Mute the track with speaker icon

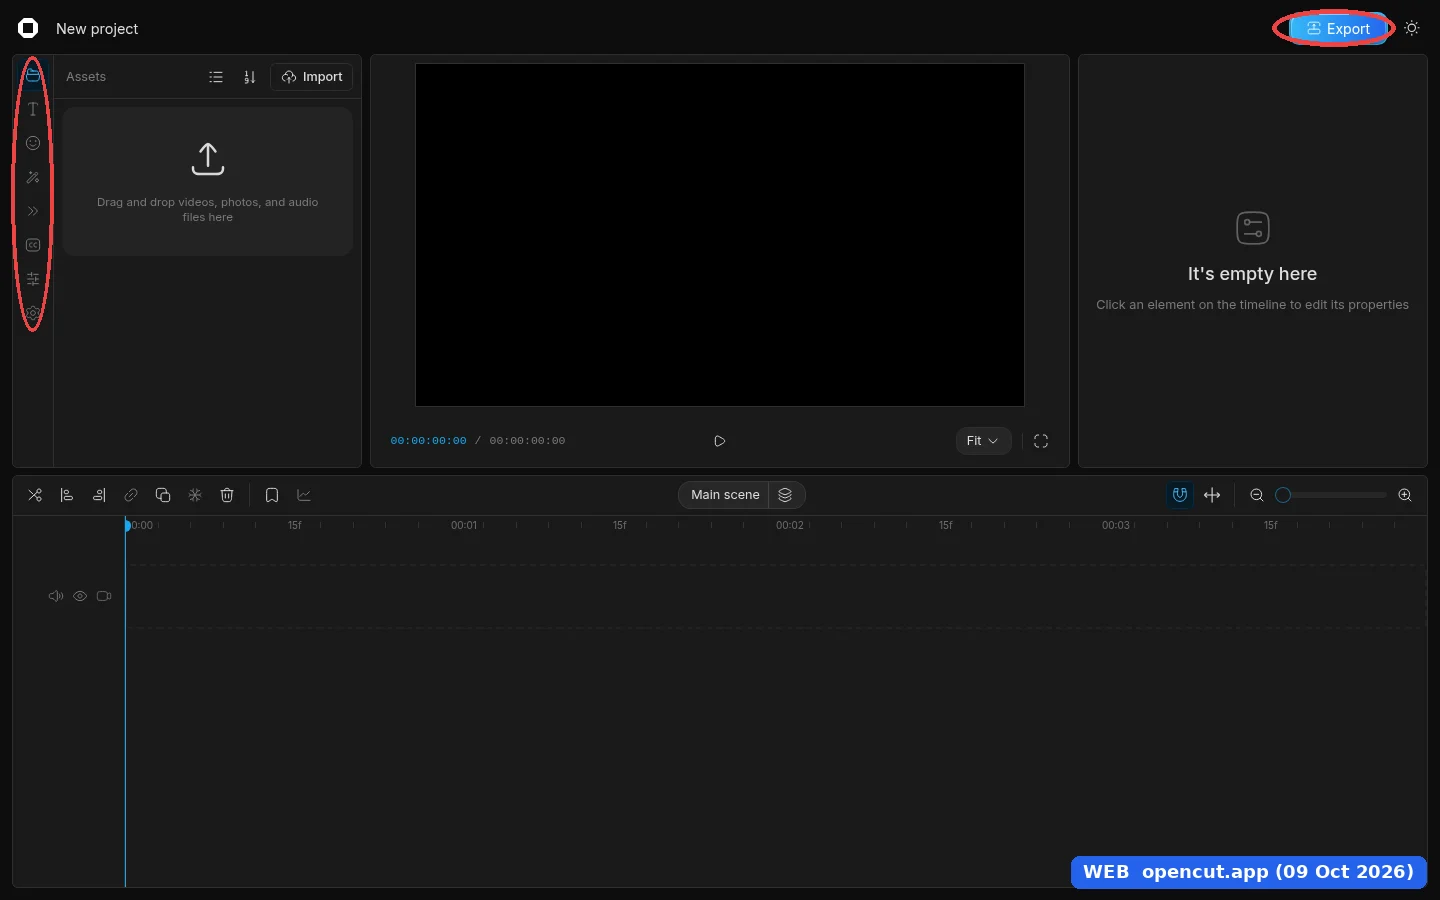click(56, 596)
